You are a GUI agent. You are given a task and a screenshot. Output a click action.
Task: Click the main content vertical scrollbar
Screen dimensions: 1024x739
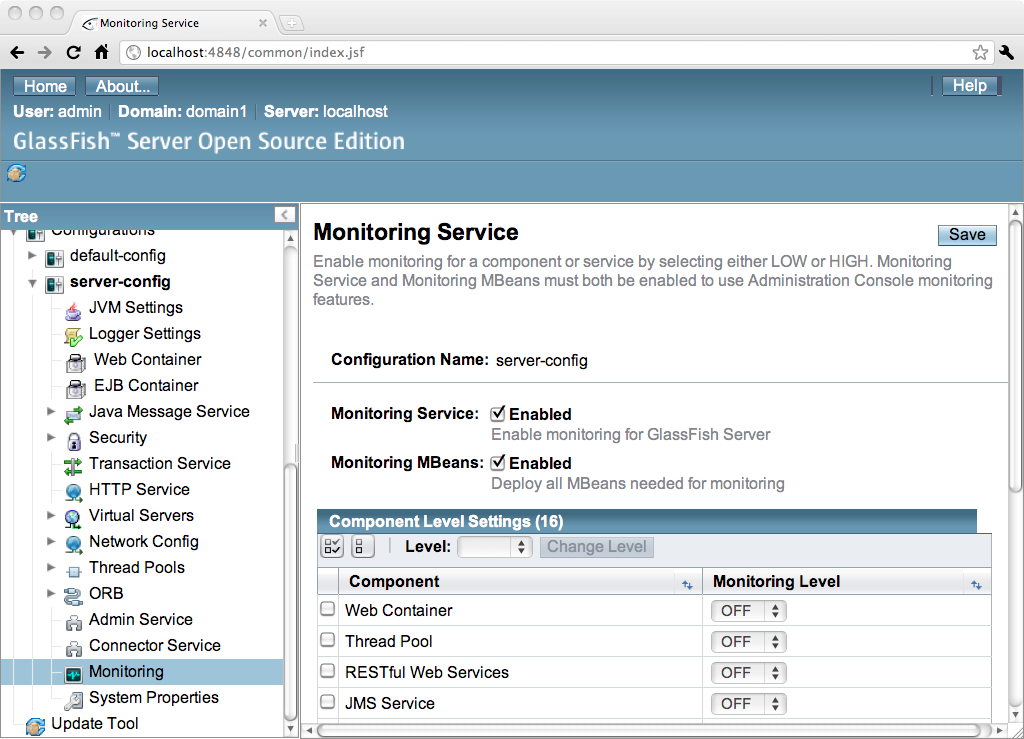(x=1015, y=356)
